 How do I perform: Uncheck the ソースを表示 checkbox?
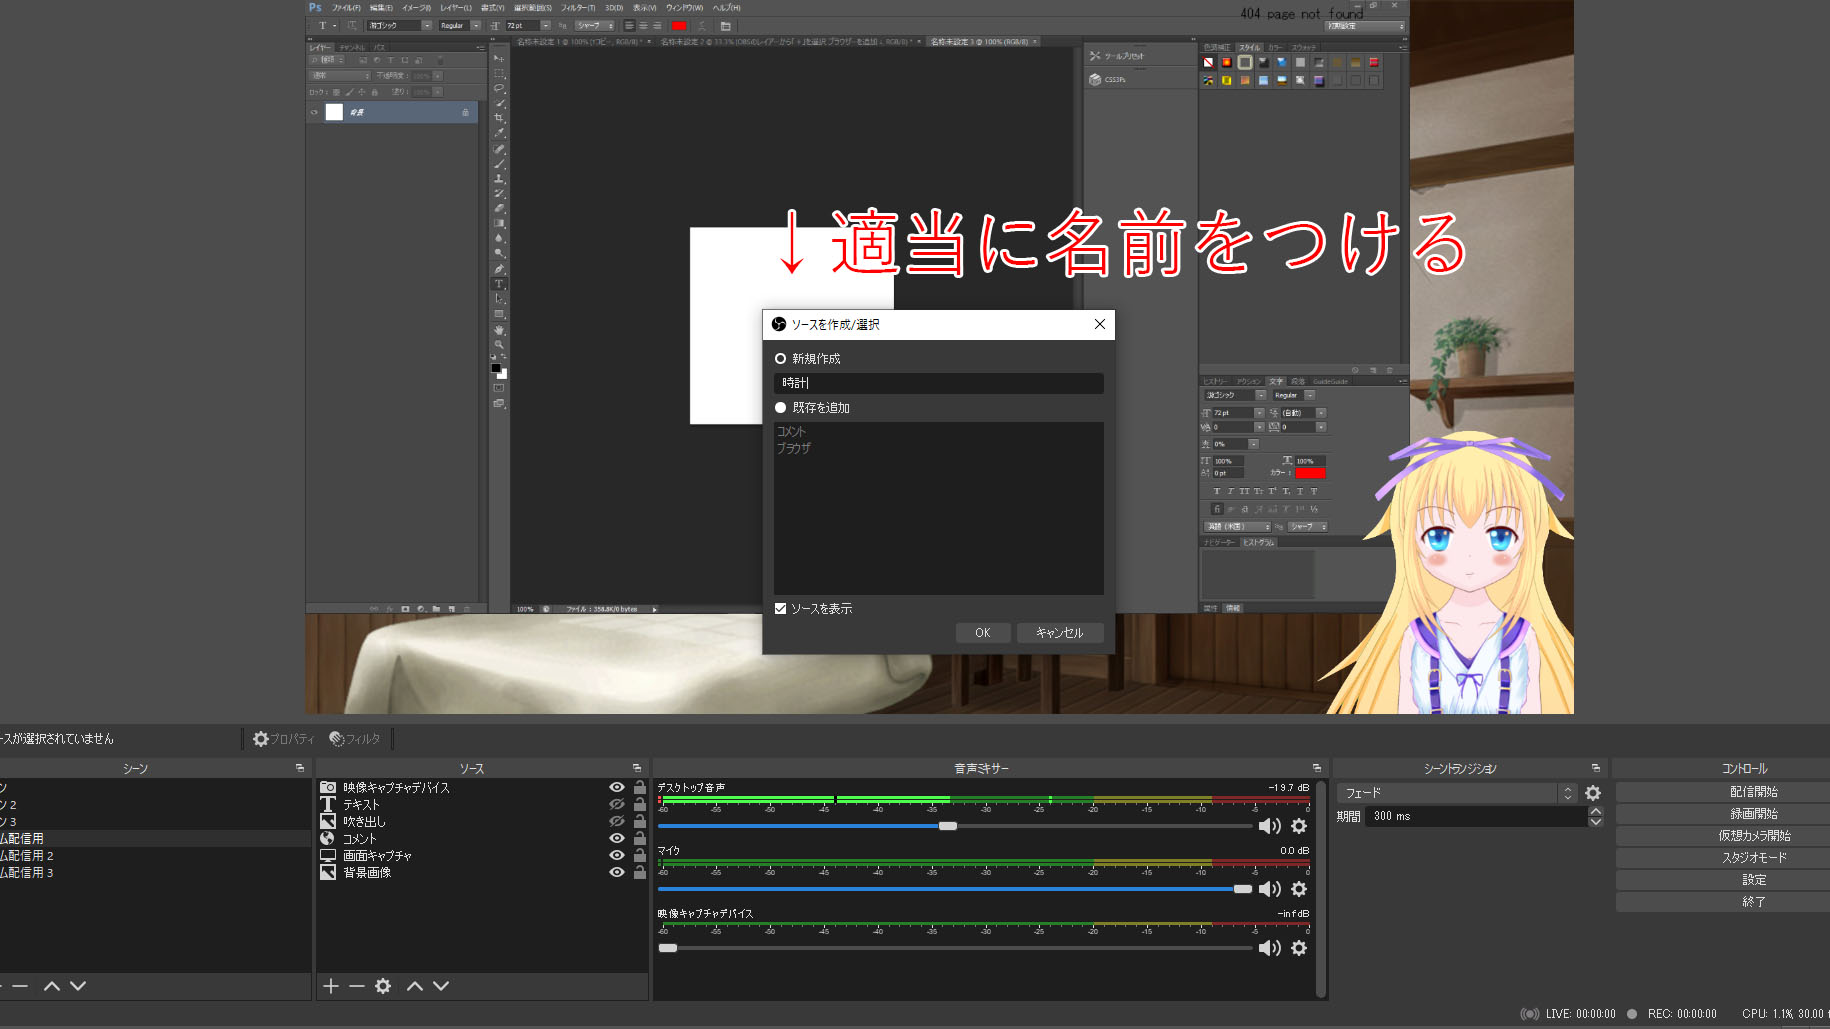[780, 608]
